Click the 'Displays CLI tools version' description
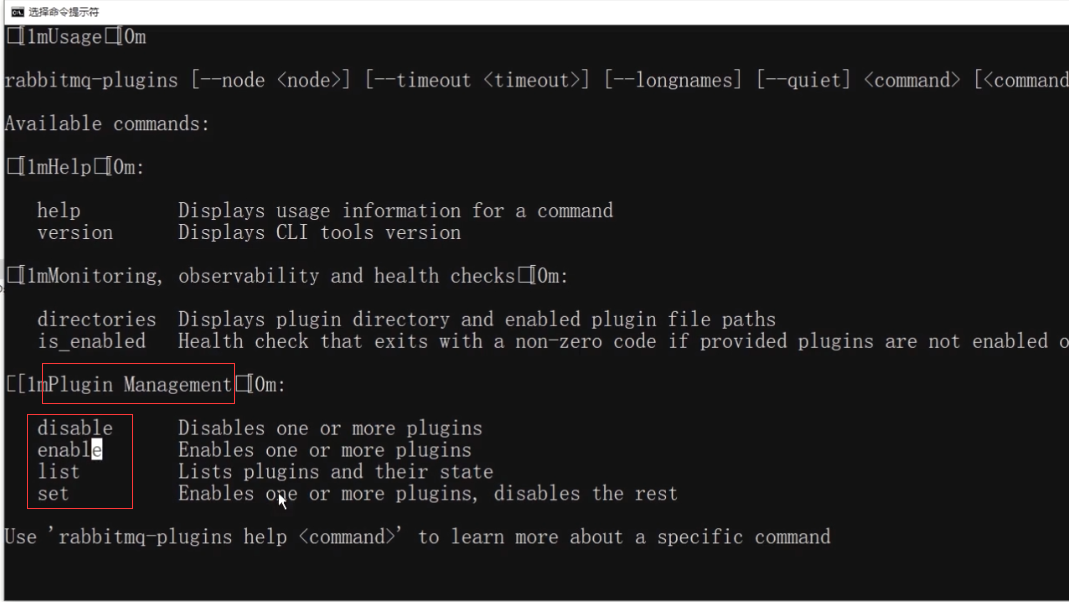1069x602 pixels. pos(320,232)
